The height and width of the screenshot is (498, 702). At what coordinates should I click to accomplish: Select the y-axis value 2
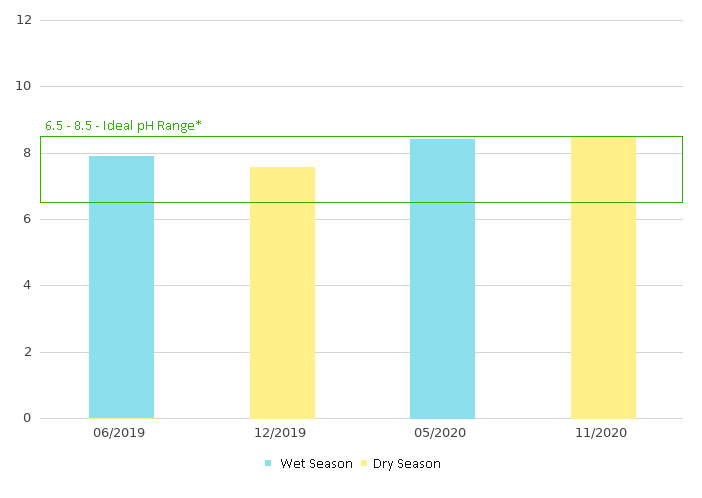27,352
